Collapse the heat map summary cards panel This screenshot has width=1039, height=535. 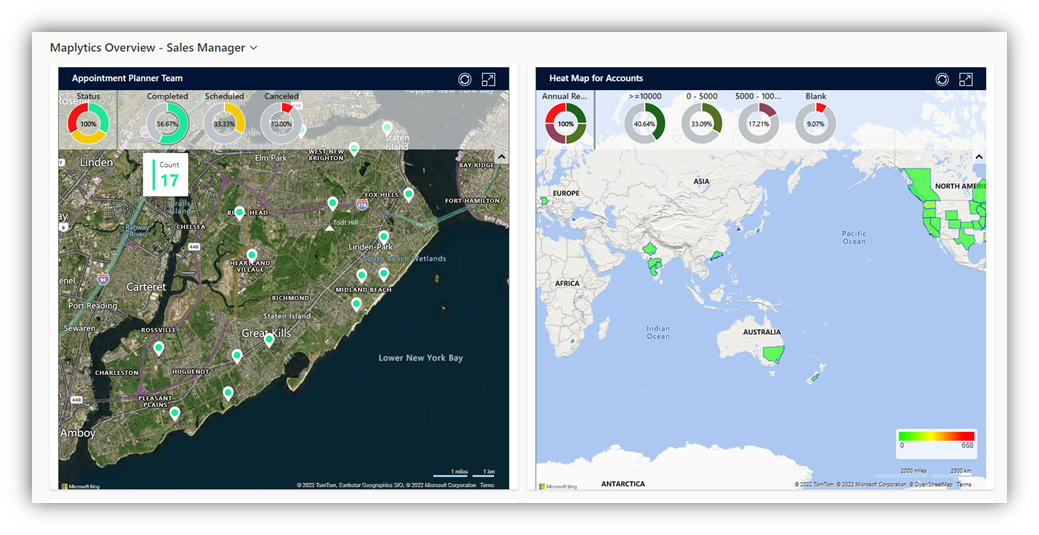pyautogui.click(x=979, y=157)
